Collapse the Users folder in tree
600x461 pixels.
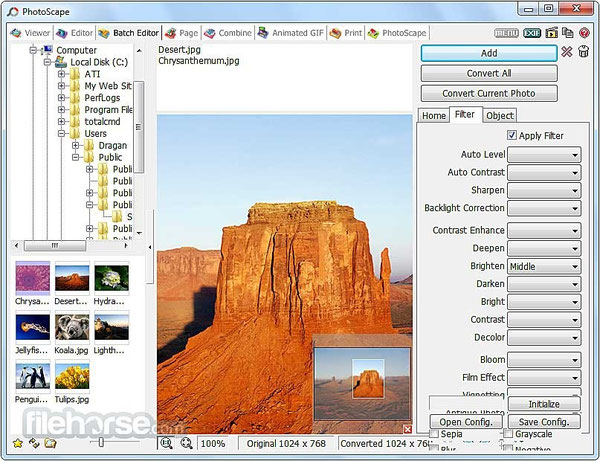(61, 134)
